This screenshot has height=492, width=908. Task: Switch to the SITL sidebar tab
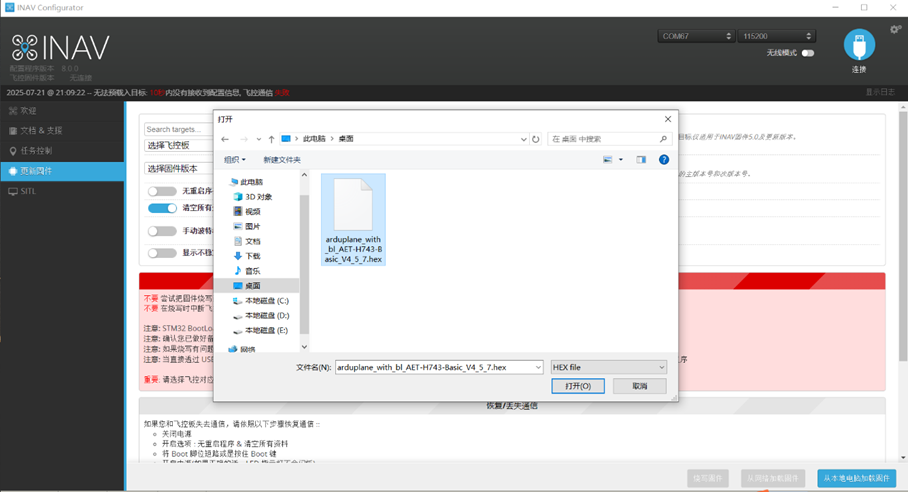pyautogui.click(x=62, y=191)
